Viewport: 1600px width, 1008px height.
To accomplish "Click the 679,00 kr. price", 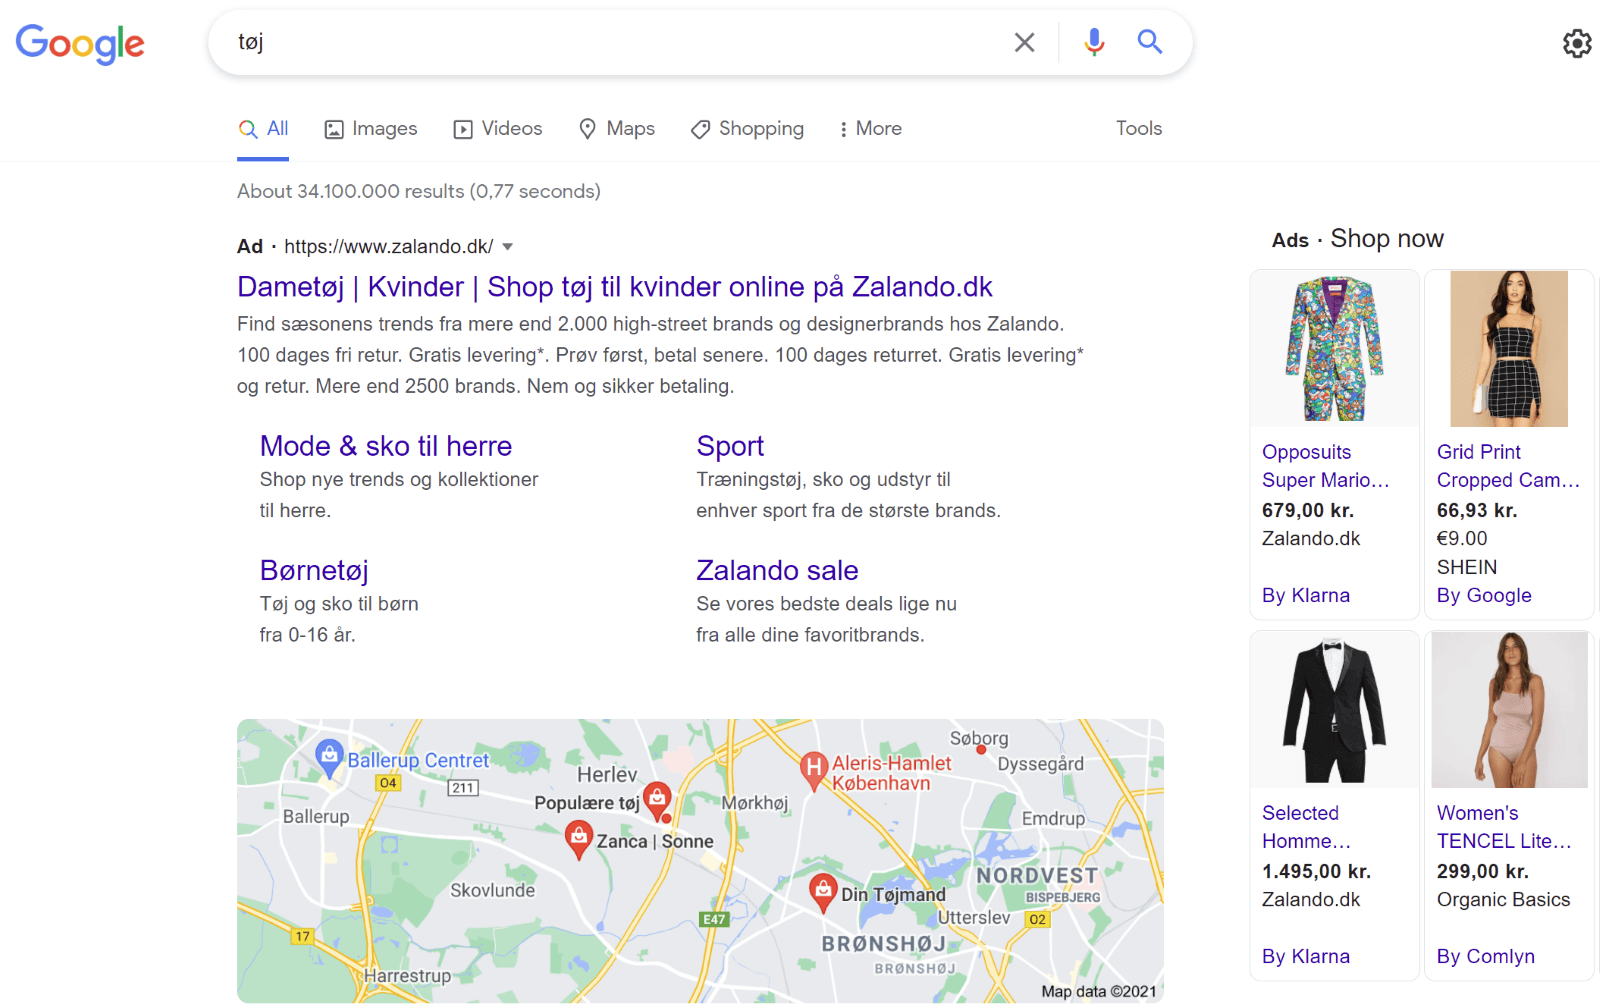I will [x=1308, y=511].
